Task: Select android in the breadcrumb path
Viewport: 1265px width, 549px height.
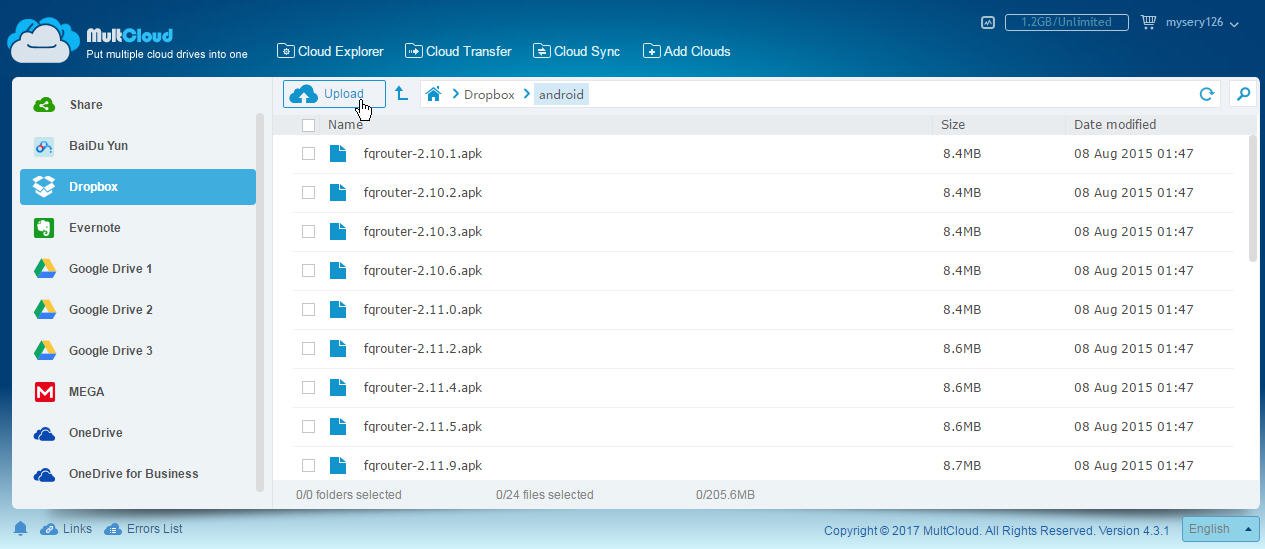Action: pos(561,94)
